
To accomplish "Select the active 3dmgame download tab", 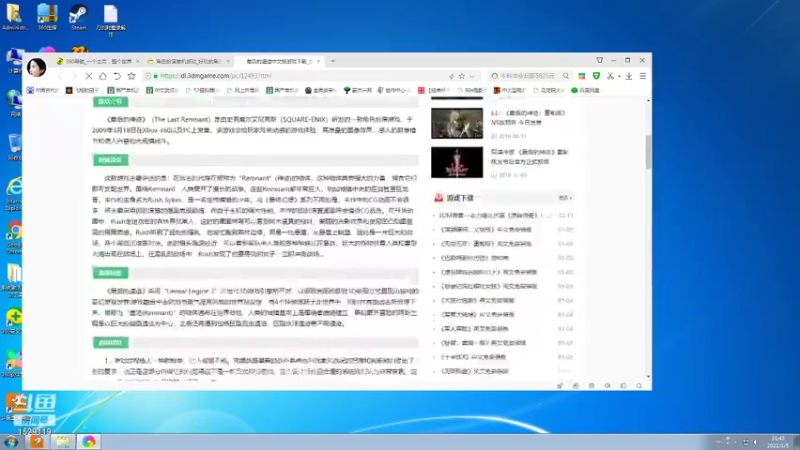I will click(279, 61).
